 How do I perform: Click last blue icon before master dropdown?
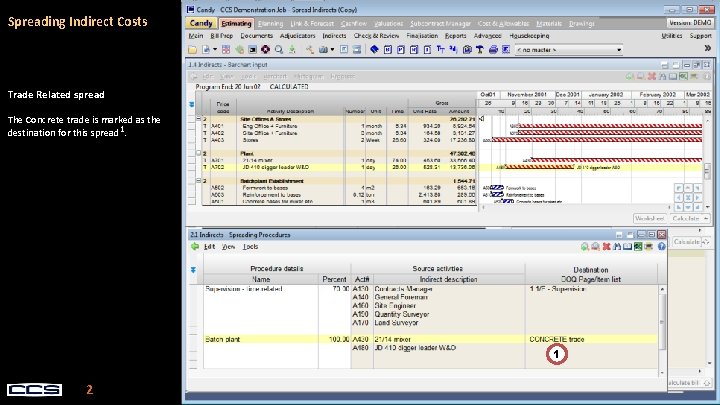click(506, 50)
